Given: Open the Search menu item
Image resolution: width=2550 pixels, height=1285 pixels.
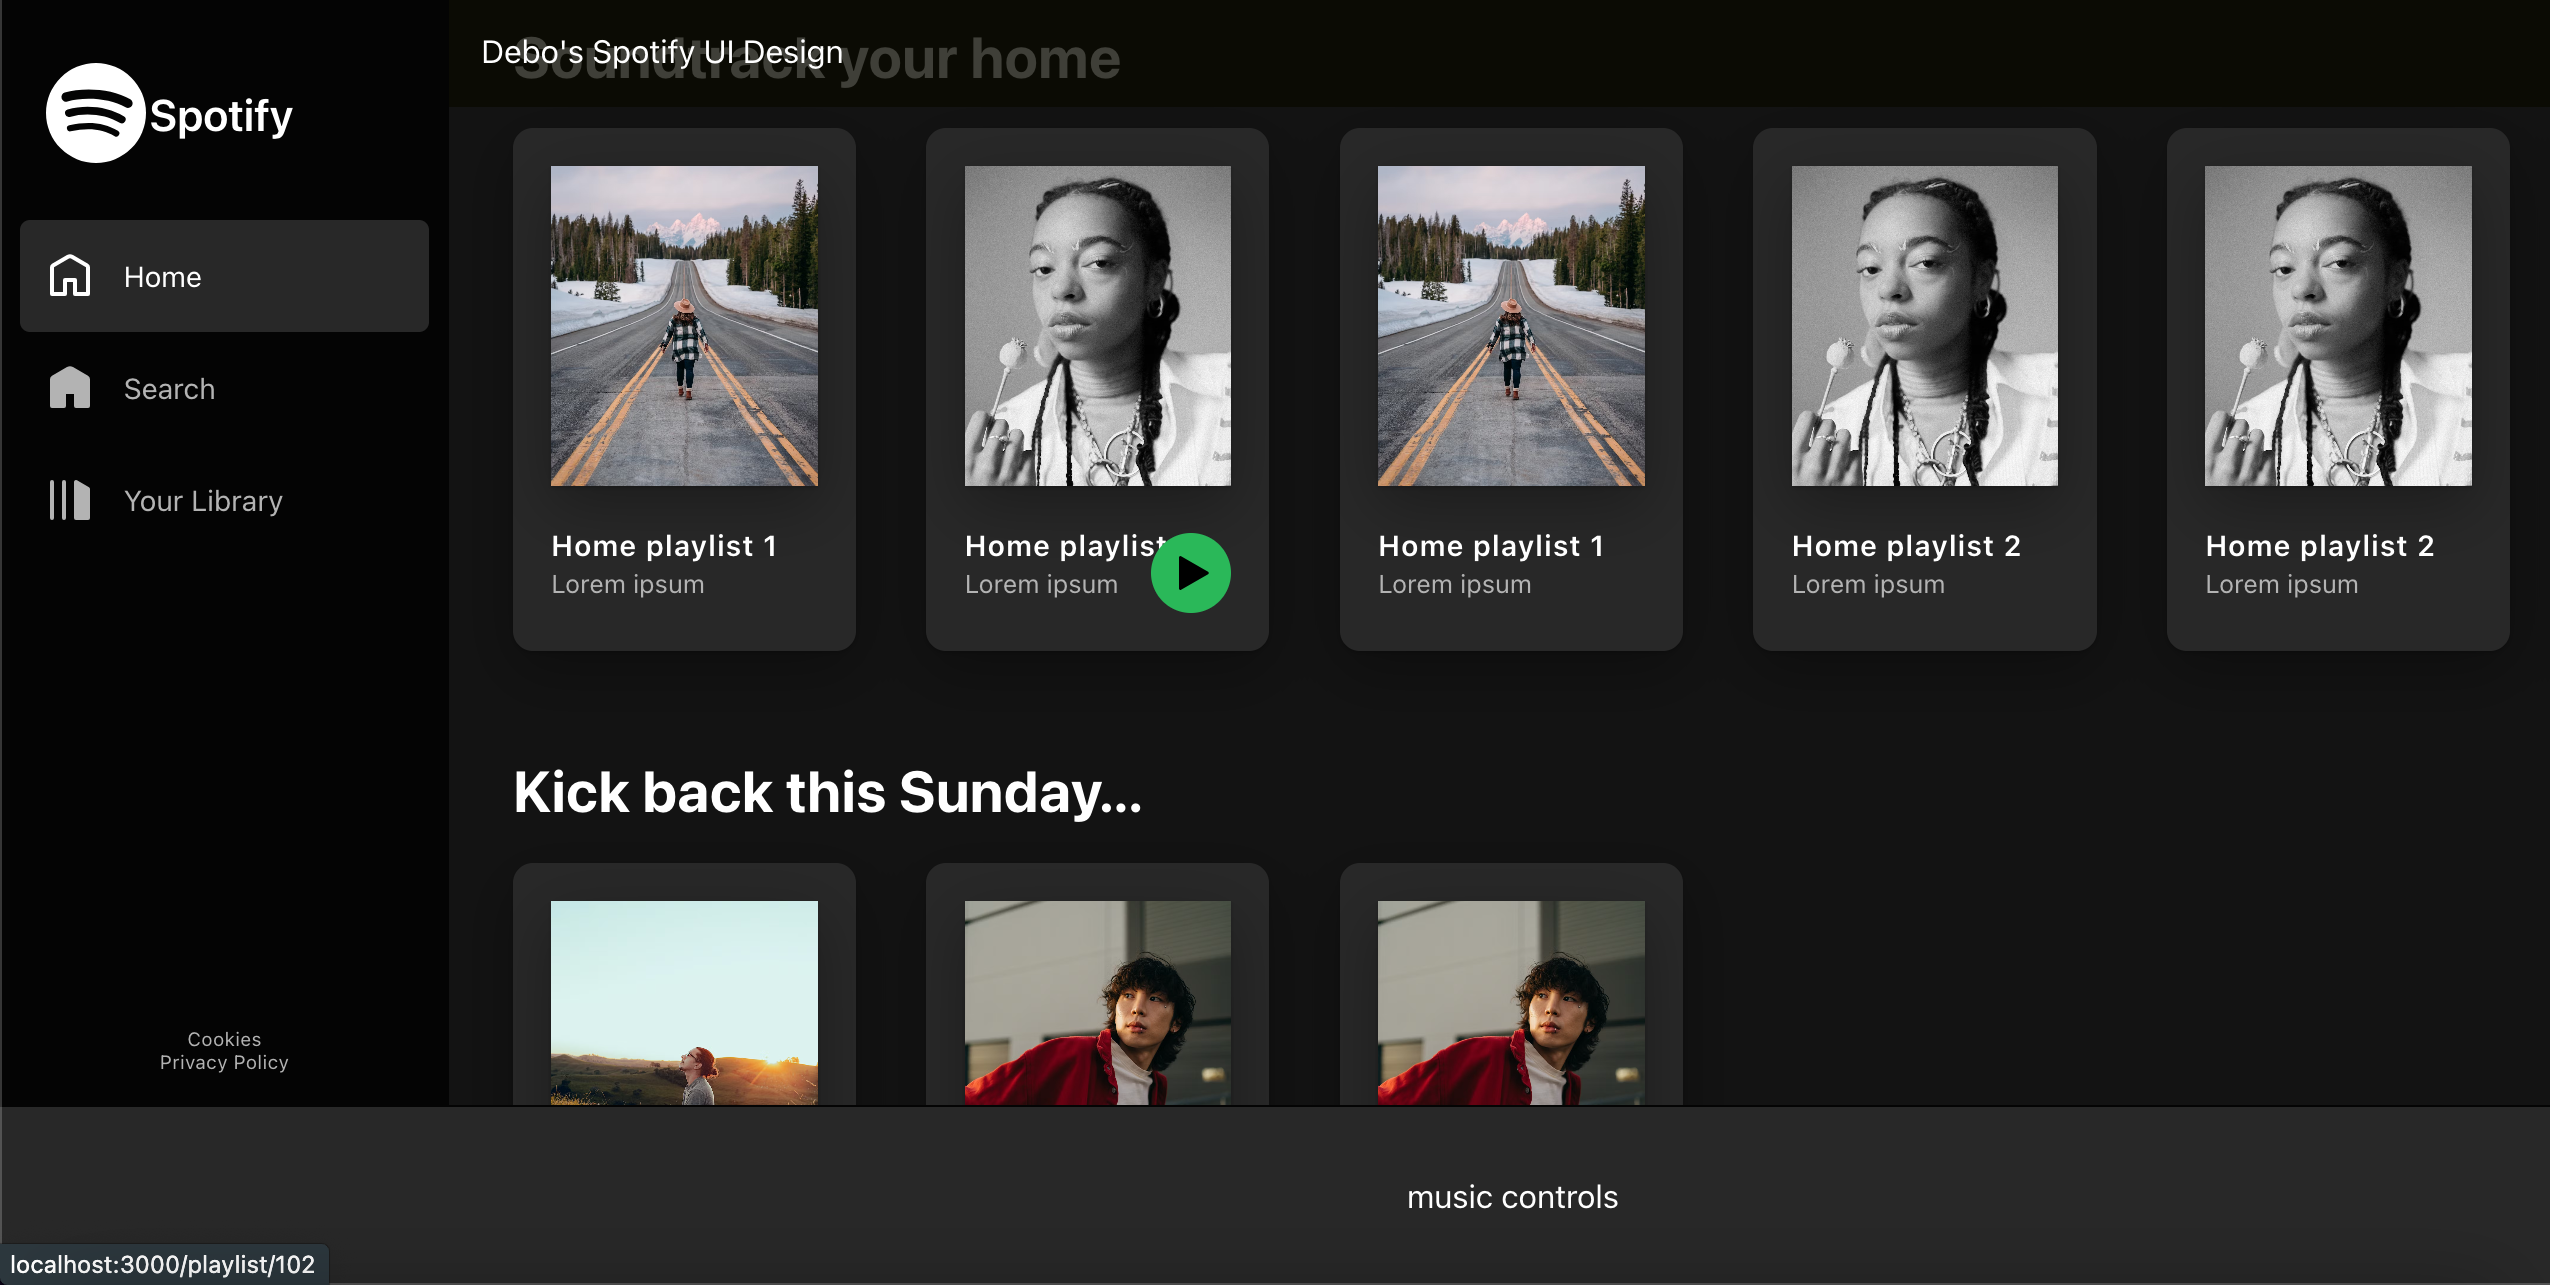Looking at the screenshot, I should coord(169,389).
